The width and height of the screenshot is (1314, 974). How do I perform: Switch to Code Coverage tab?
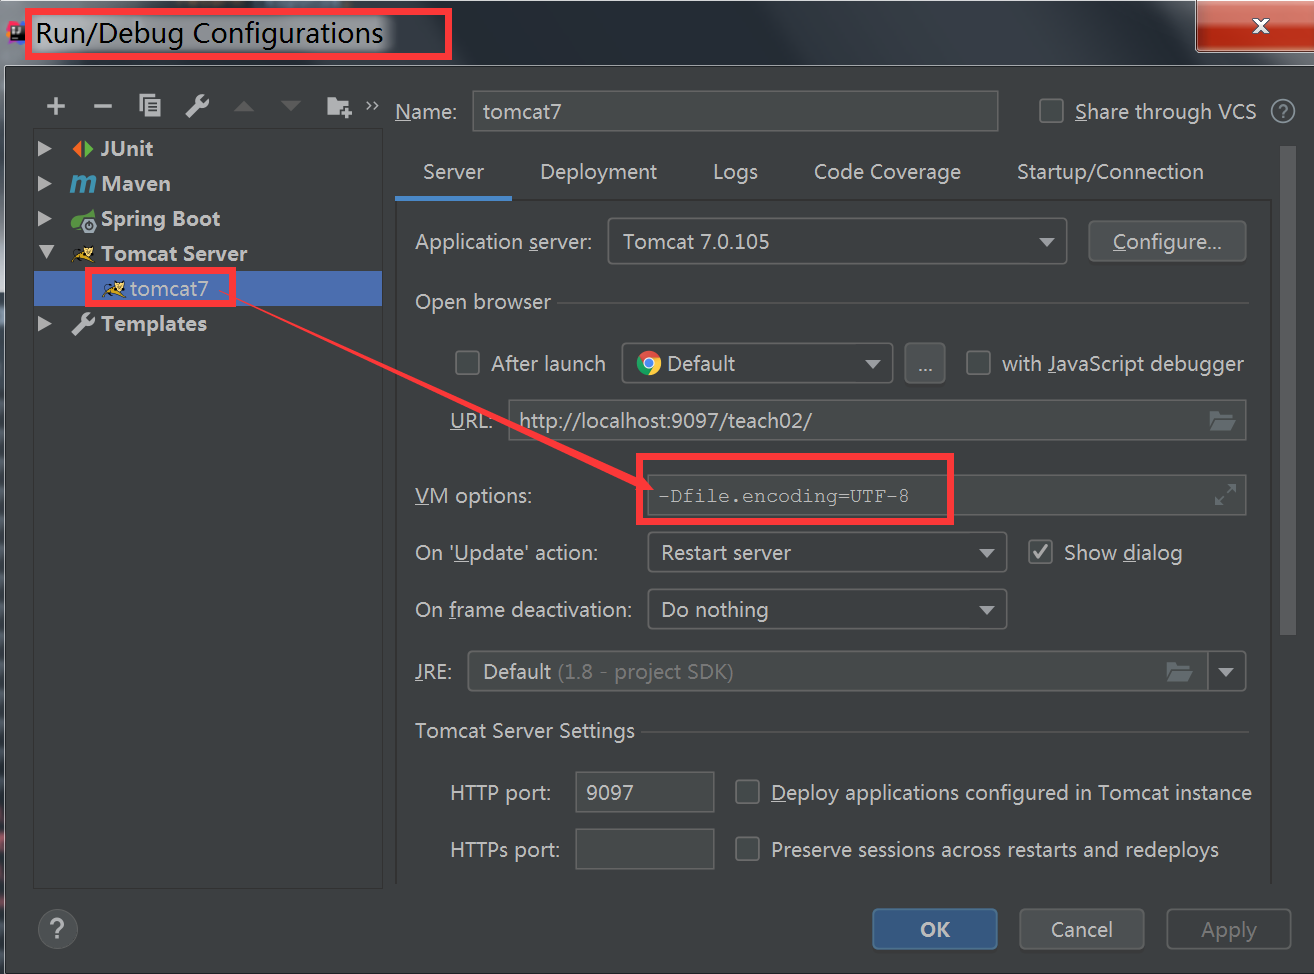(x=887, y=172)
